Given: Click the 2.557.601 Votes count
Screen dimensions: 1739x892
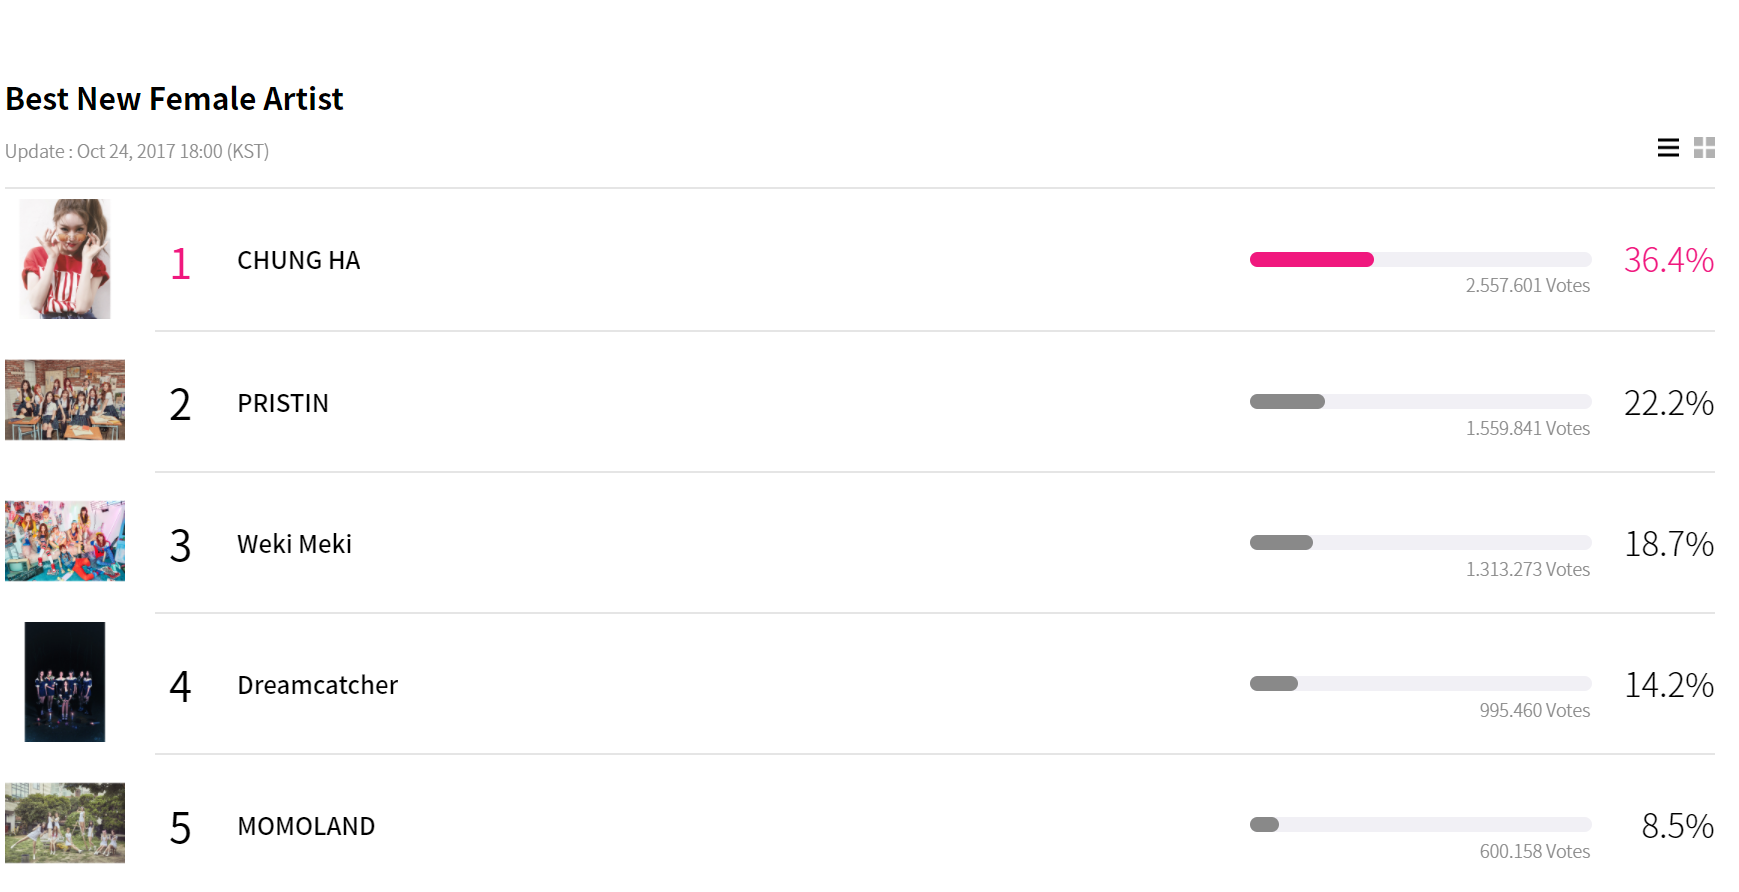Looking at the screenshot, I should point(1527,286).
